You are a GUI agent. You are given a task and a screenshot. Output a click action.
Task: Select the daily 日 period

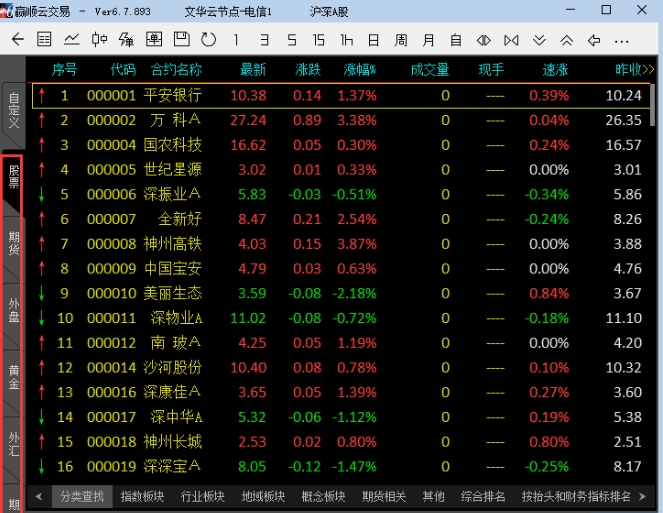[373, 40]
